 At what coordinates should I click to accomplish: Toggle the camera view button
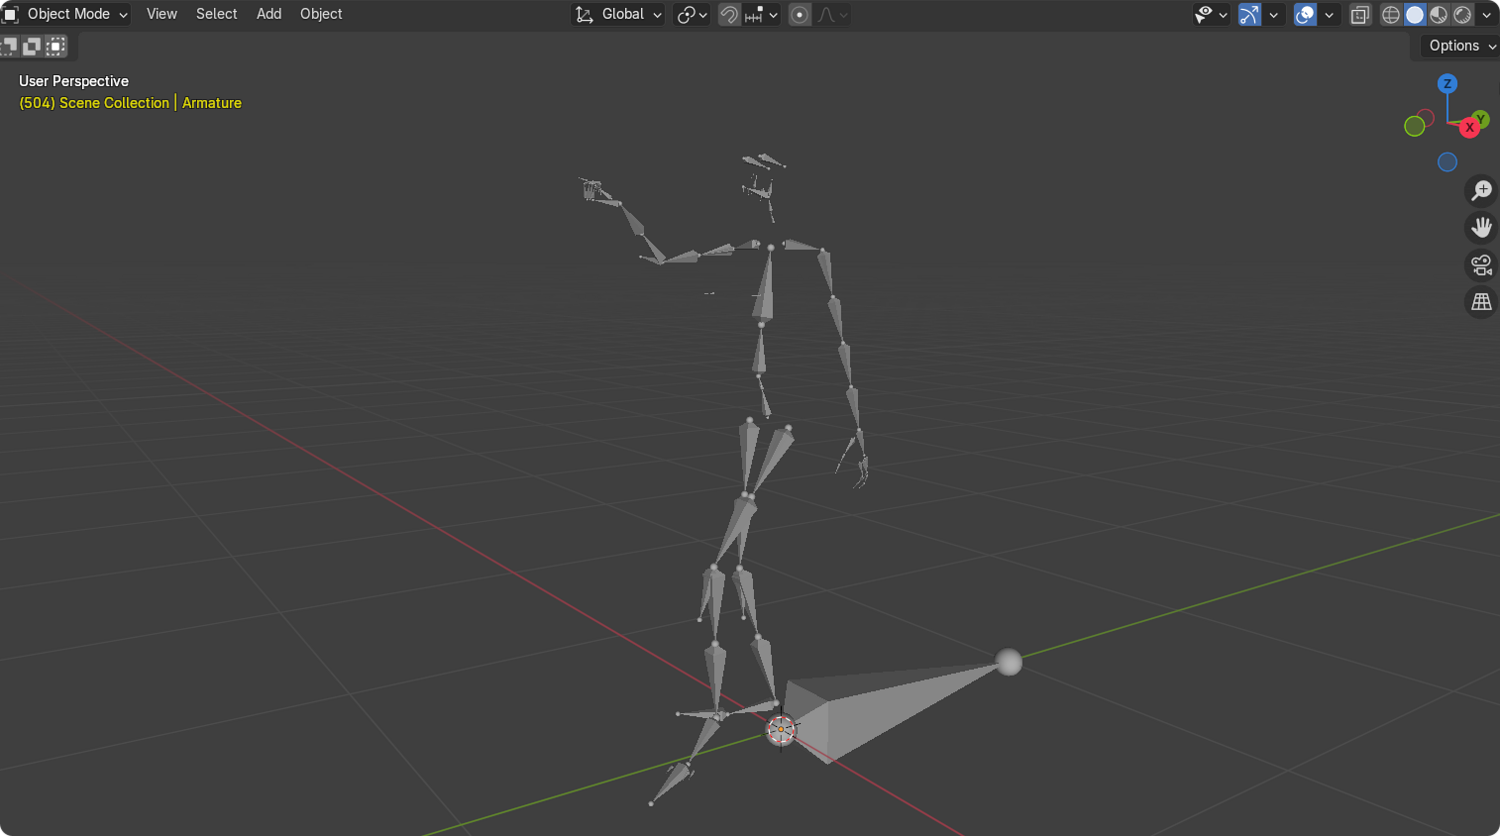click(x=1481, y=265)
